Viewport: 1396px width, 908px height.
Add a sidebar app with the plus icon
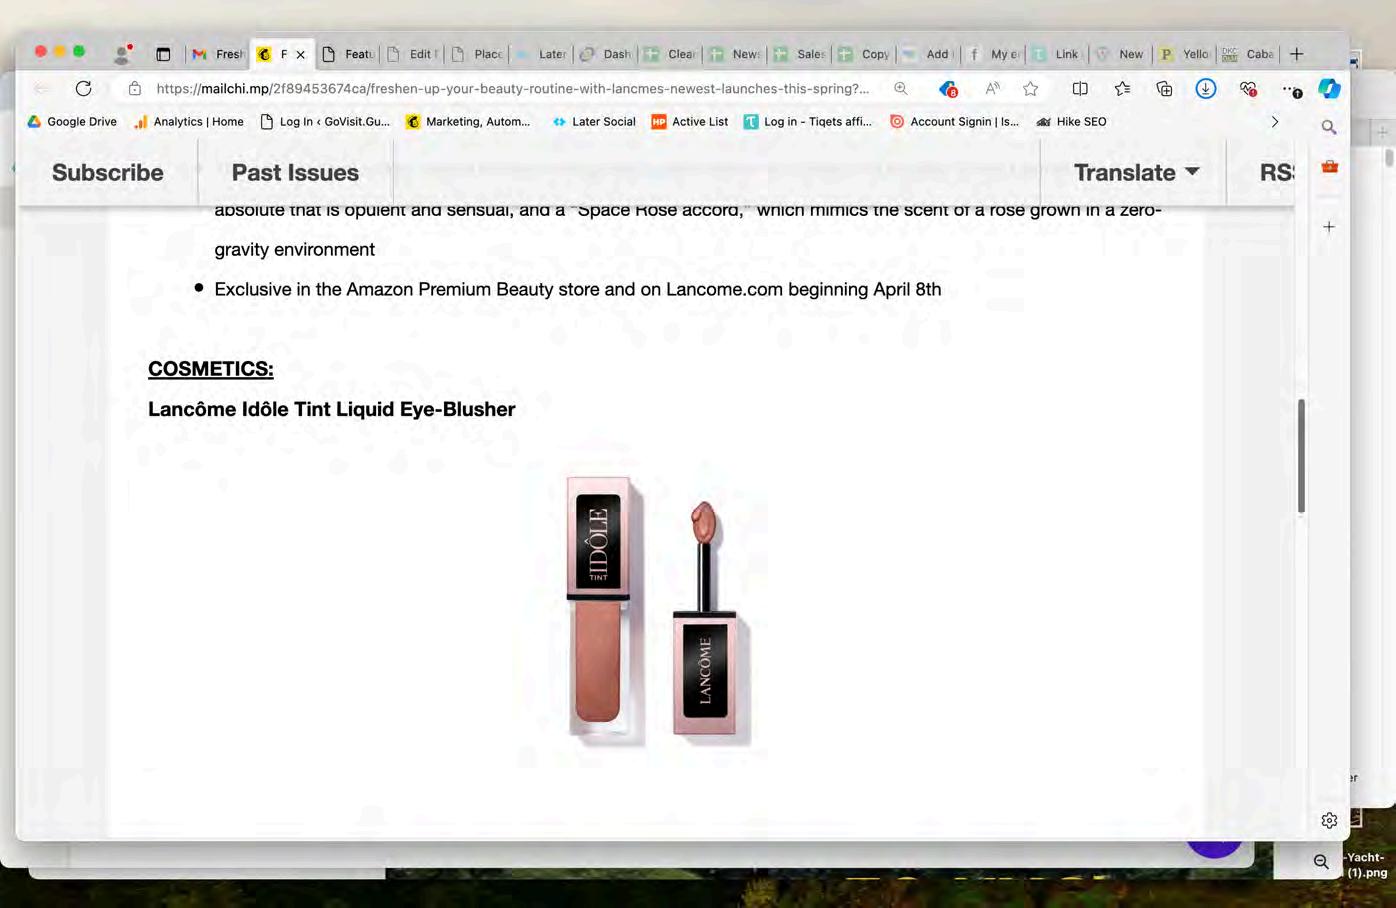click(1329, 227)
